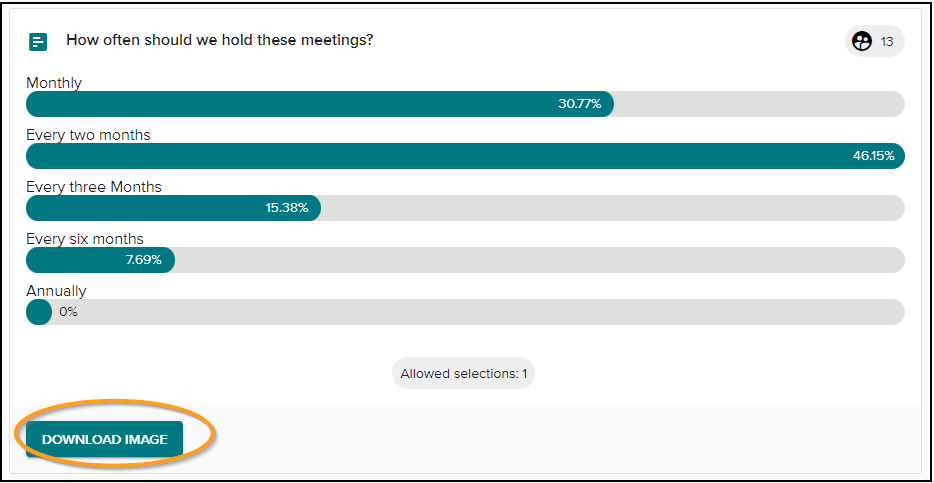Screen dimensions: 934x483
Task: Click the poll question icon beside the title
Action: click(x=38, y=42)
